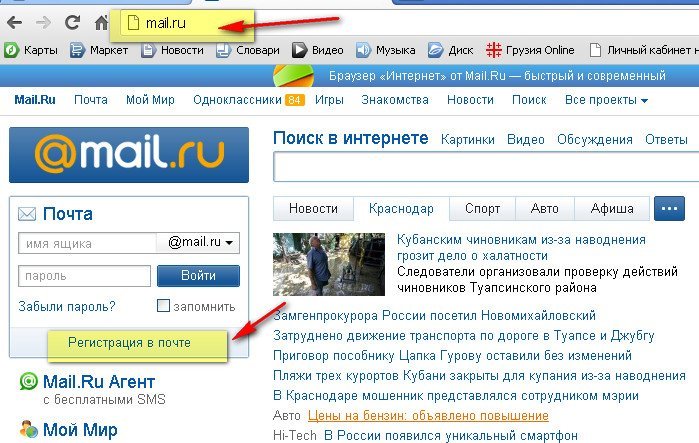Select Картинки search category

pyautogui.click(x=468, y=139)
